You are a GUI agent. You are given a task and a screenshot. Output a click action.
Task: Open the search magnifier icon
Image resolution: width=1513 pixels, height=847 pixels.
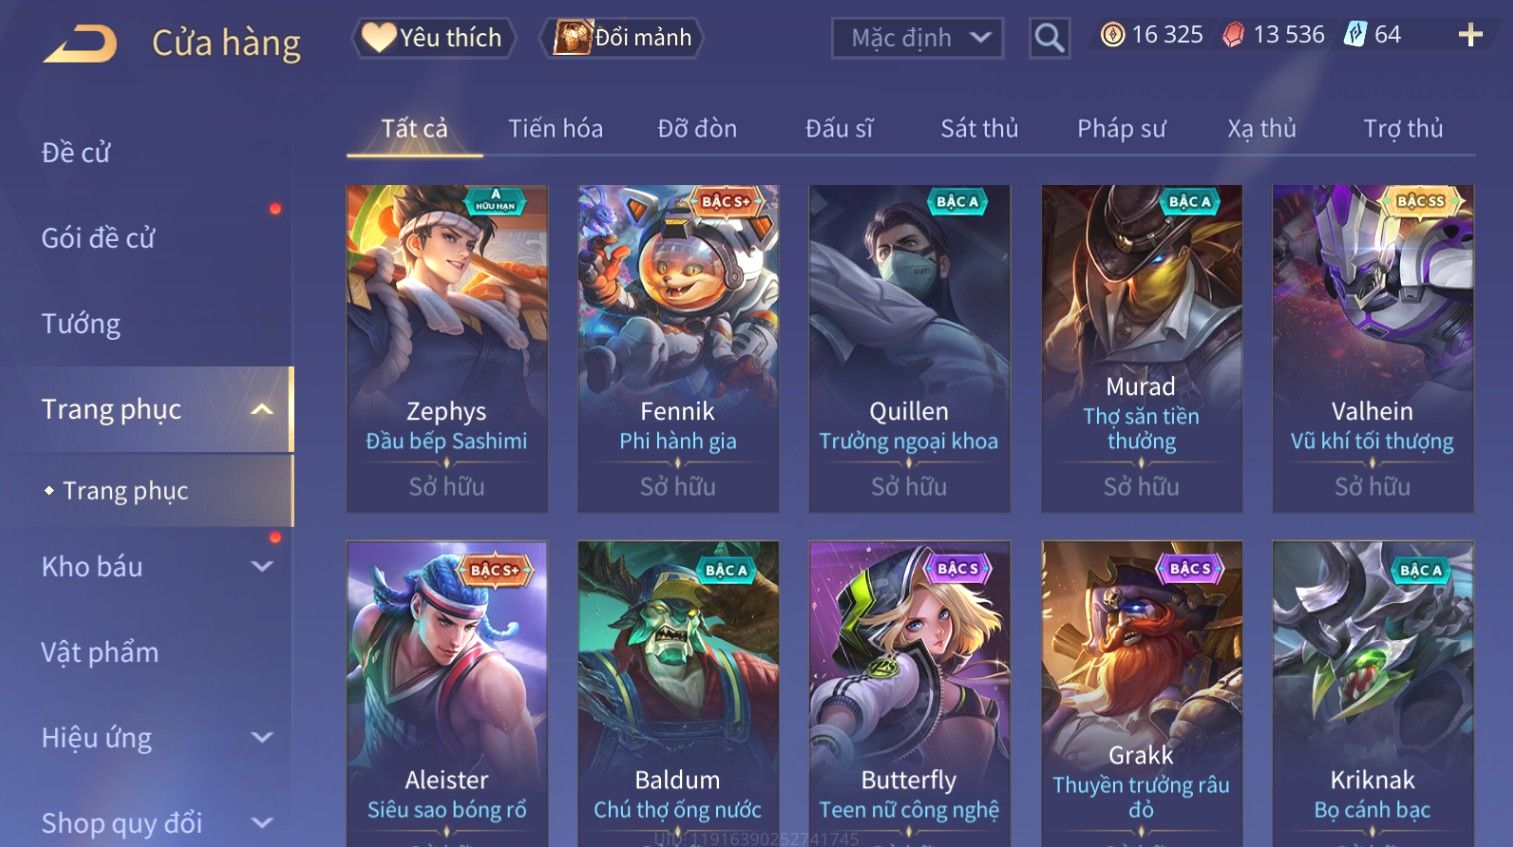1049,38
